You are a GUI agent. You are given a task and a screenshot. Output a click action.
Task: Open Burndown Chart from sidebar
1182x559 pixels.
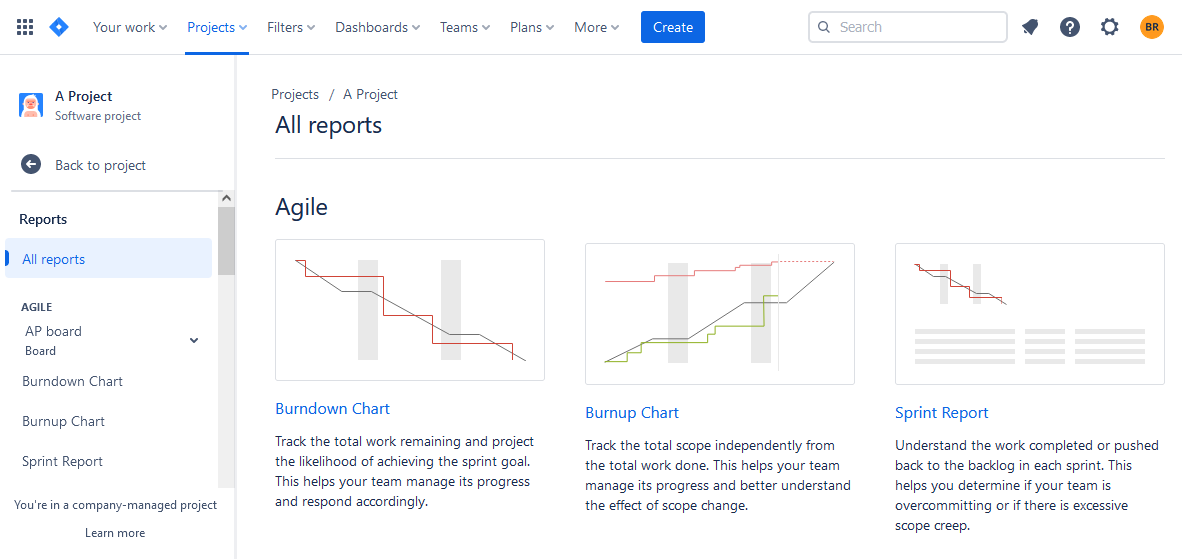[72, 381]
